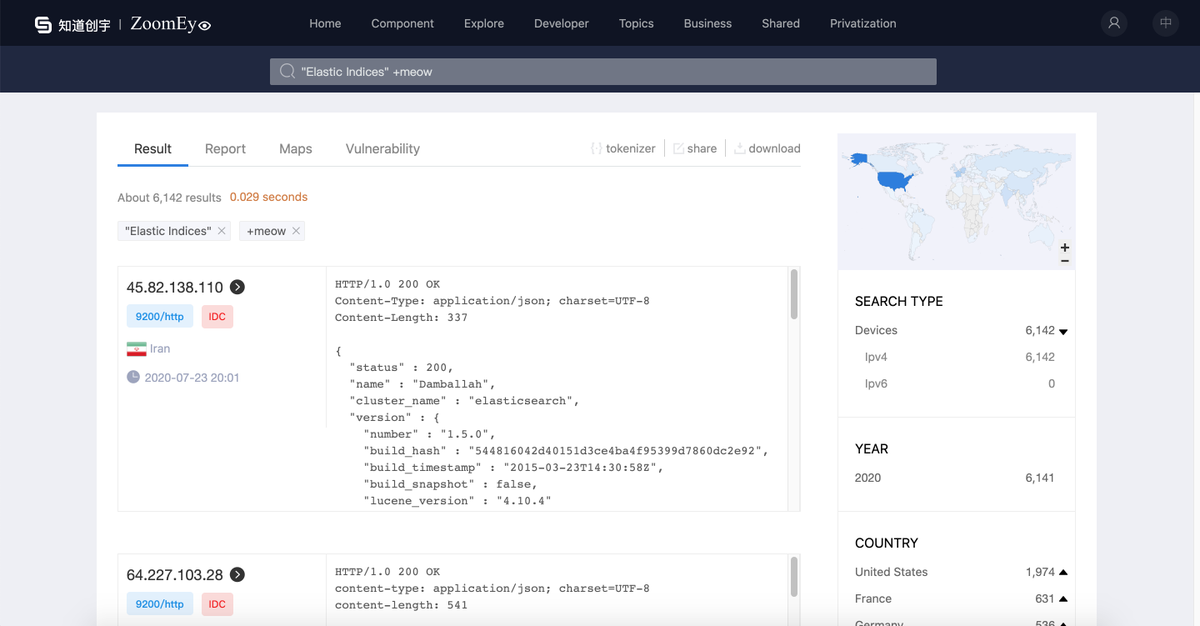Open the Privatization page
Image resolution: width=1200 pixels, height=626 pixels.
pos(863,23)
